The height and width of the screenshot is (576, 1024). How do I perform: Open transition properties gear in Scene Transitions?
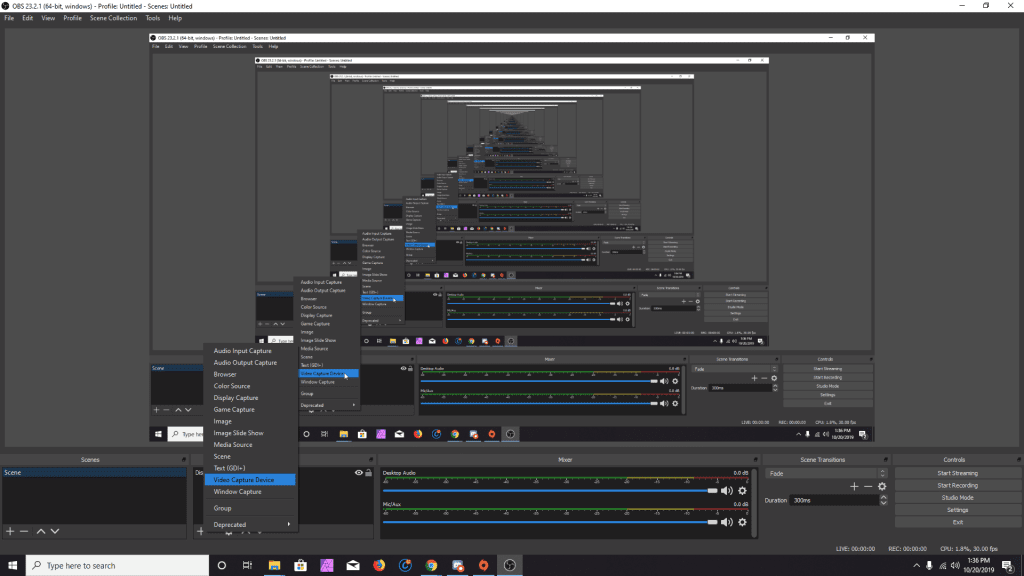[882, 486]
